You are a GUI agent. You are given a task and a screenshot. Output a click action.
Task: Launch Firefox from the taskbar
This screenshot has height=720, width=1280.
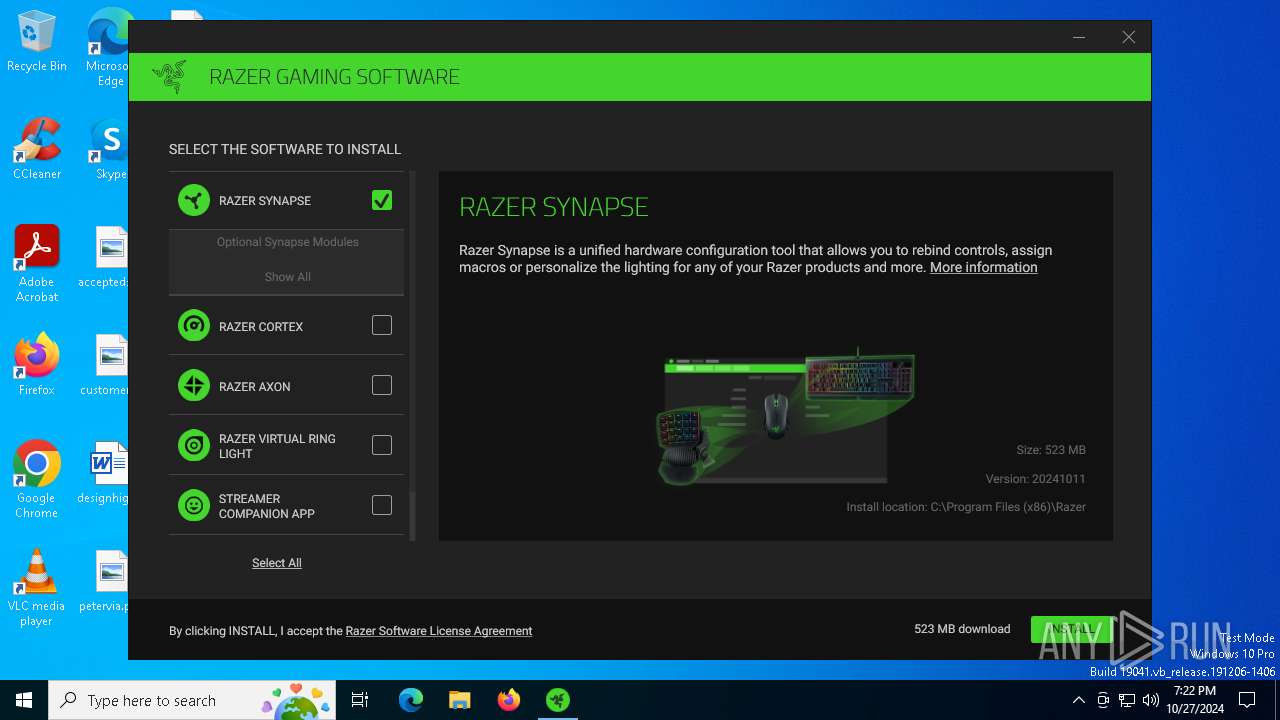509,700
